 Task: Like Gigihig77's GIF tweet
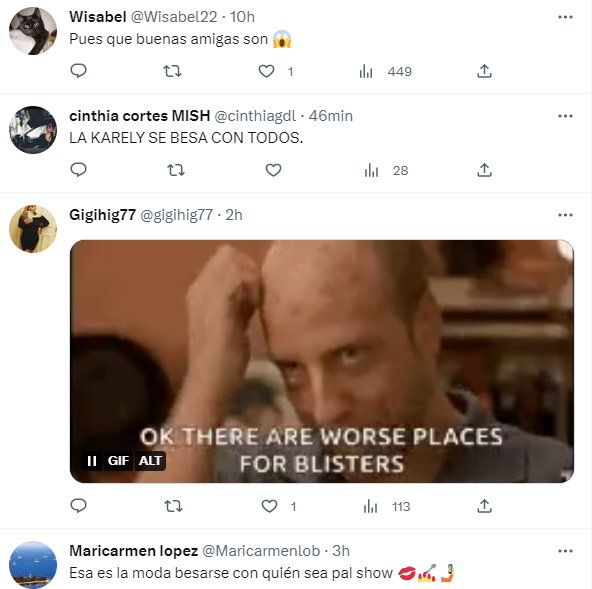(269, 506)
